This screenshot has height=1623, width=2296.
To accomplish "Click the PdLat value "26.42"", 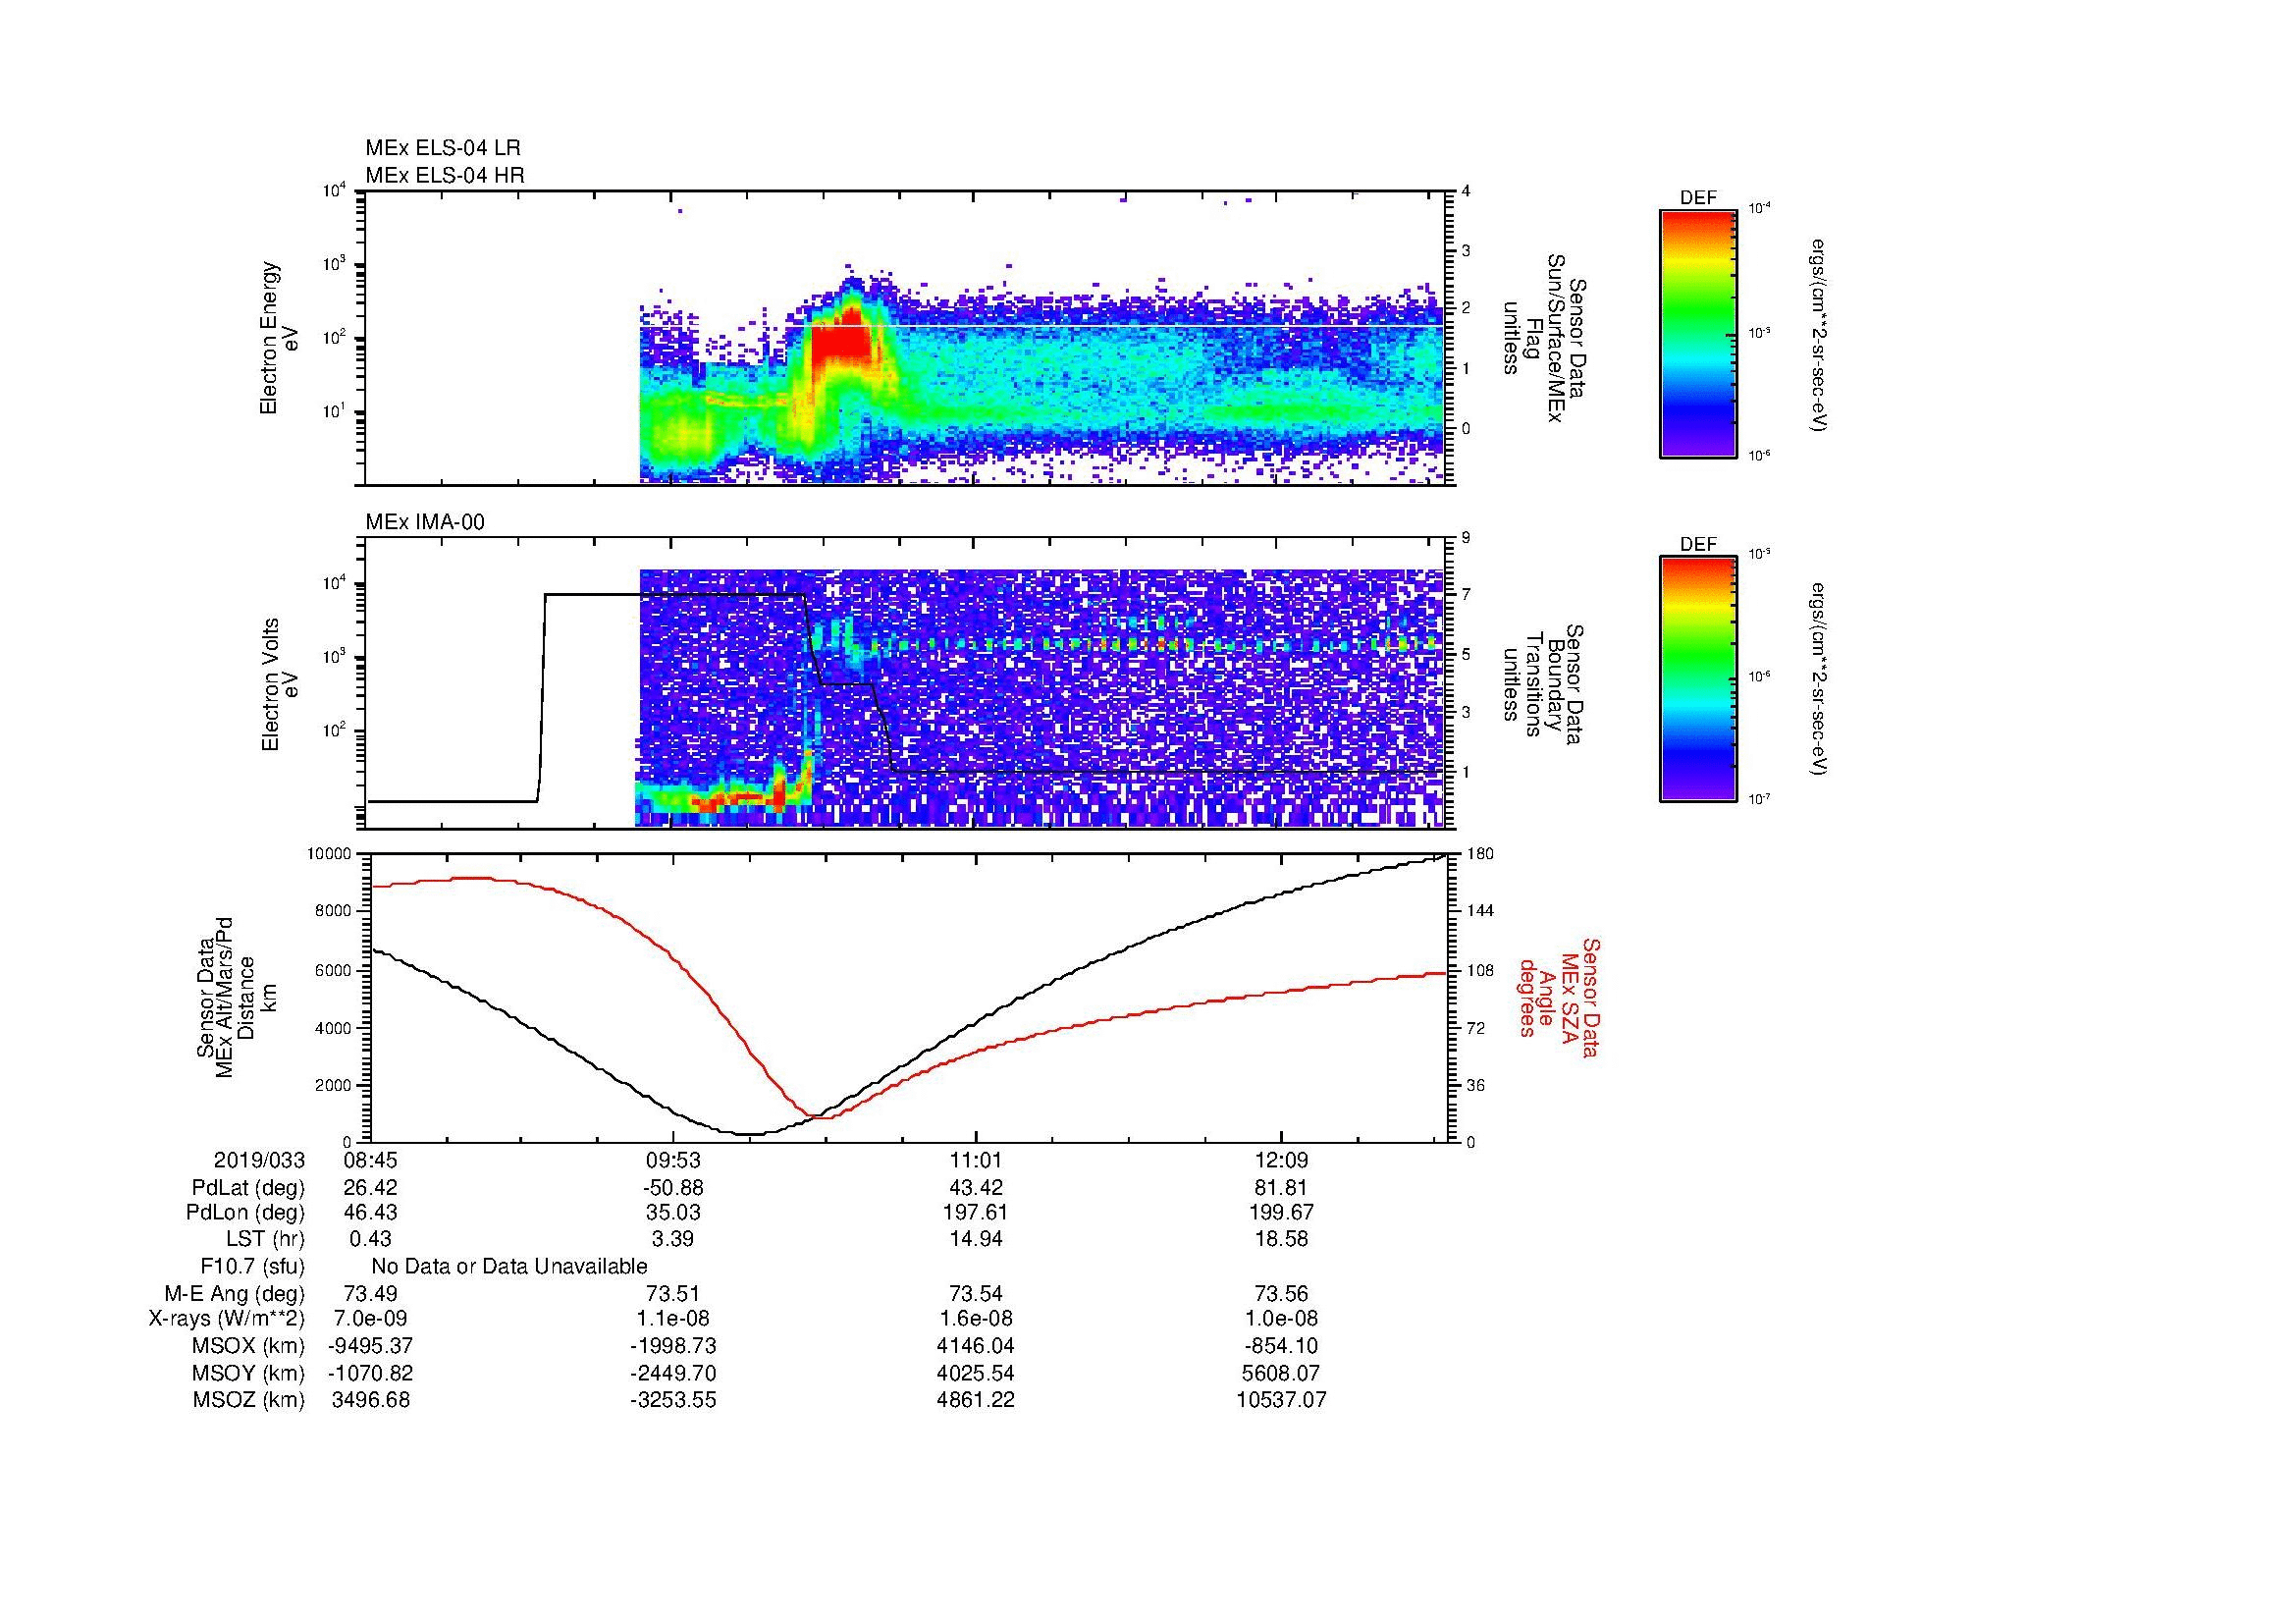I will coord(371,1188).
